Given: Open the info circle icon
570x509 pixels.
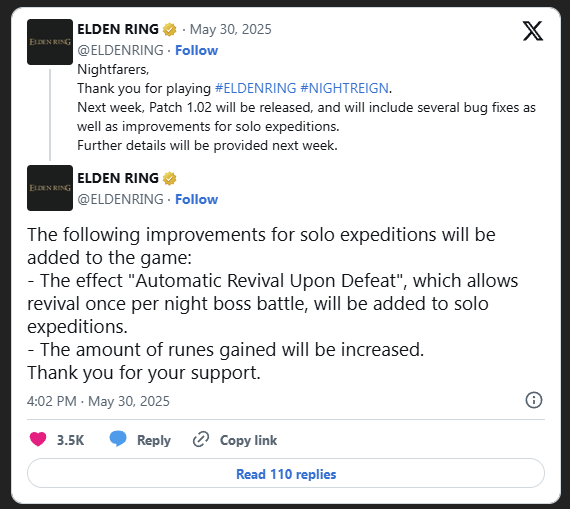Looking at the screenshot, I should pyautogui.click(x=534, y=400).
